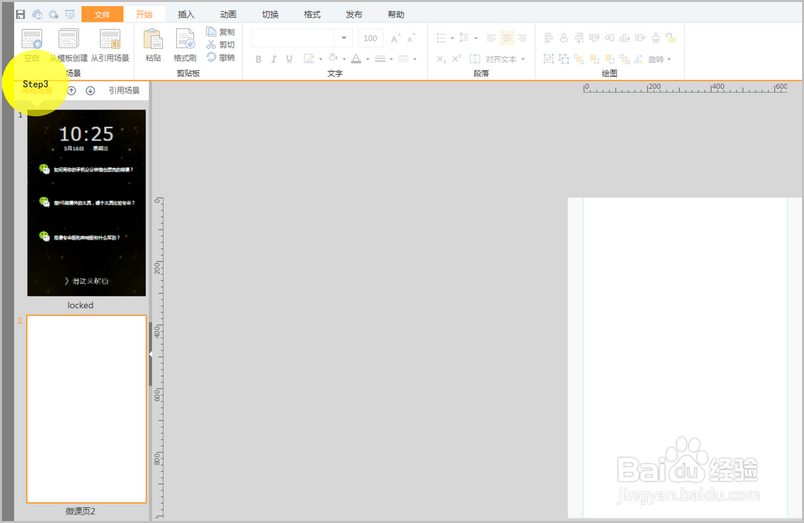Select the locked scene thumbnail

(x=87, y=203)
